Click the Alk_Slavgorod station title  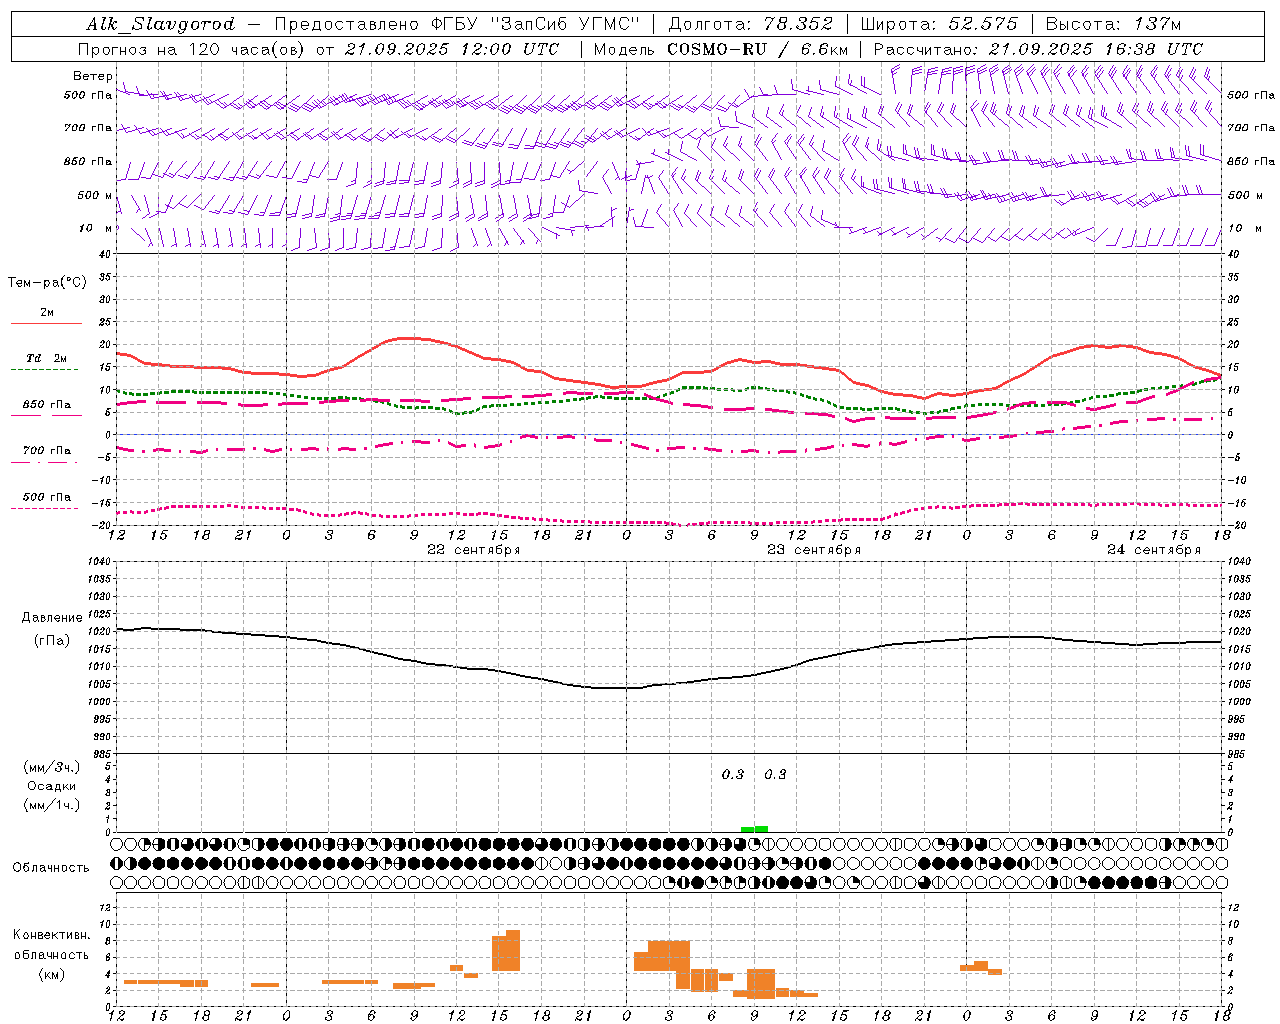point(161,24)
